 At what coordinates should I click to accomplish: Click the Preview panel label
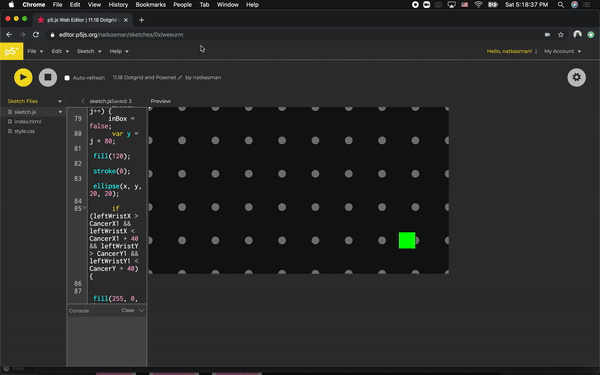[161, 101]
